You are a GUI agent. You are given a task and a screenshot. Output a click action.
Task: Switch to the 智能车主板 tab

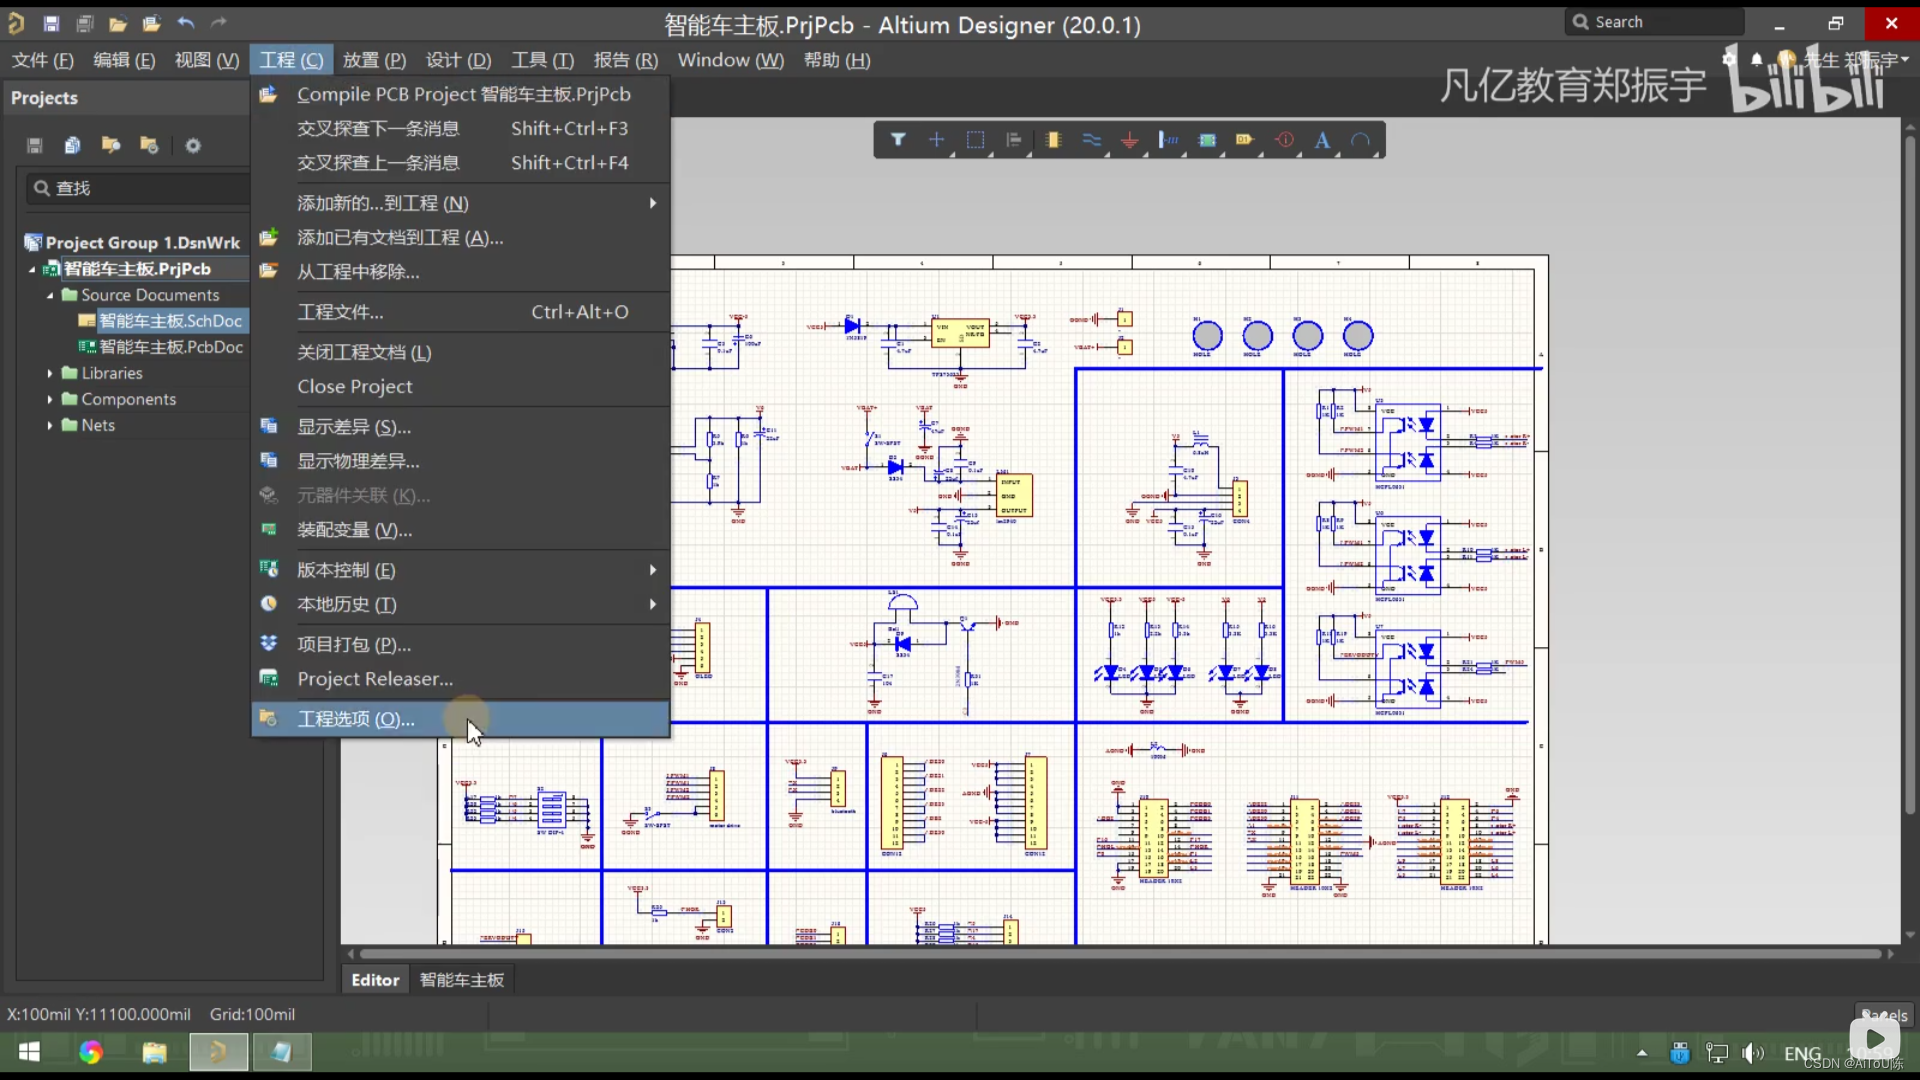click(x=462, y=980)
